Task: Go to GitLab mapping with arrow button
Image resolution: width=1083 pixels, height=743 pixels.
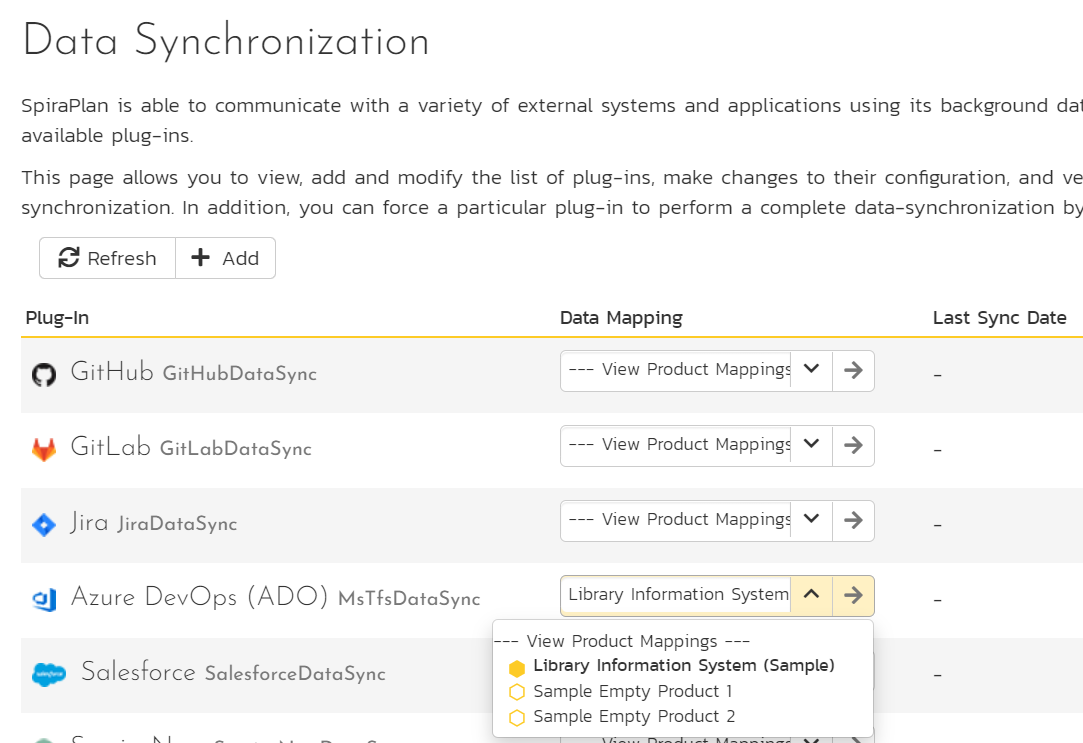Action: point(854,446)
